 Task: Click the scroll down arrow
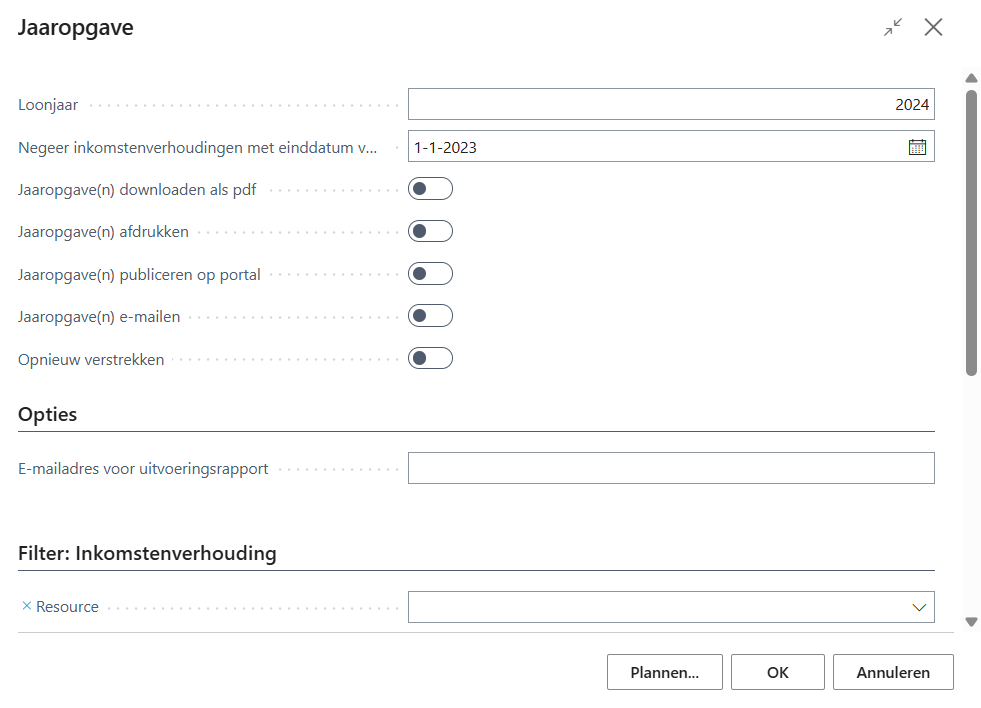coord(970,622)
